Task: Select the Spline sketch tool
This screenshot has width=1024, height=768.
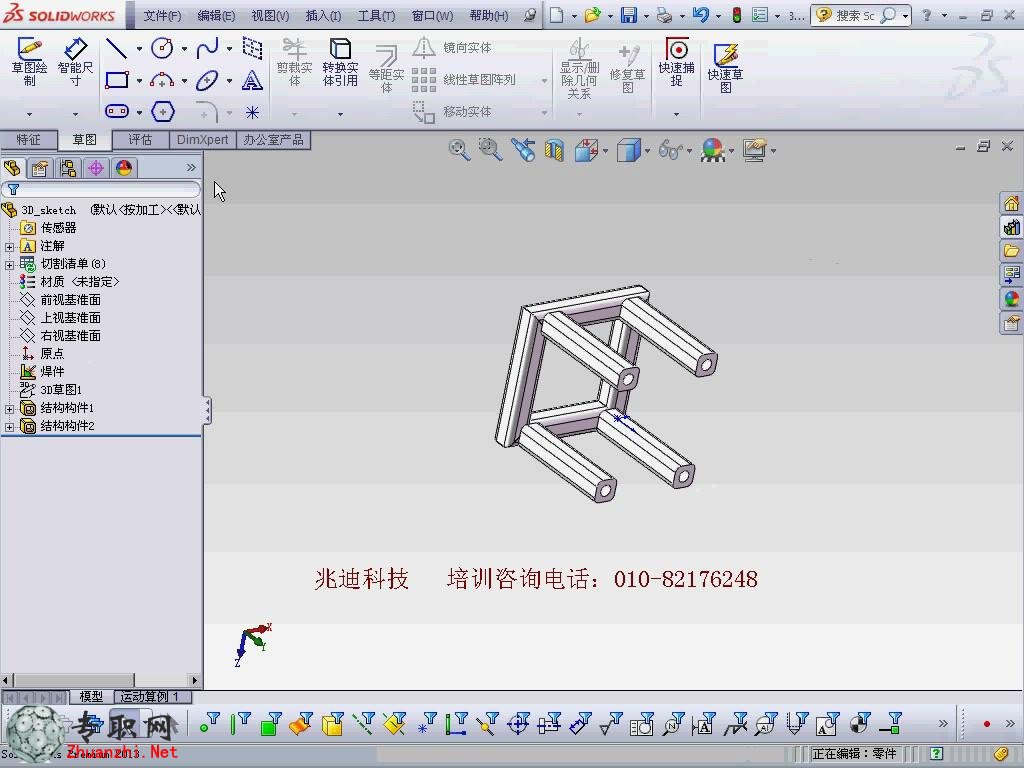Action: 208,48
